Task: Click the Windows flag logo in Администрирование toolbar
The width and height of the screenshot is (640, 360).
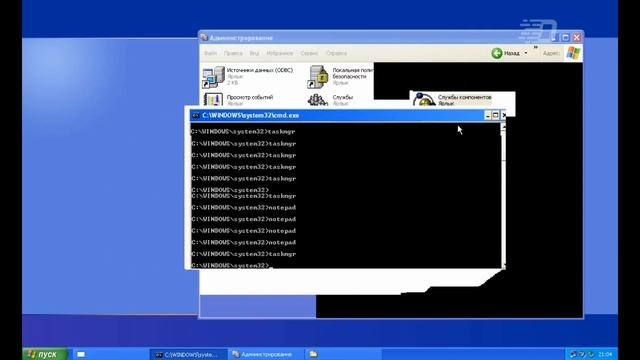Action: pos(573,53)
